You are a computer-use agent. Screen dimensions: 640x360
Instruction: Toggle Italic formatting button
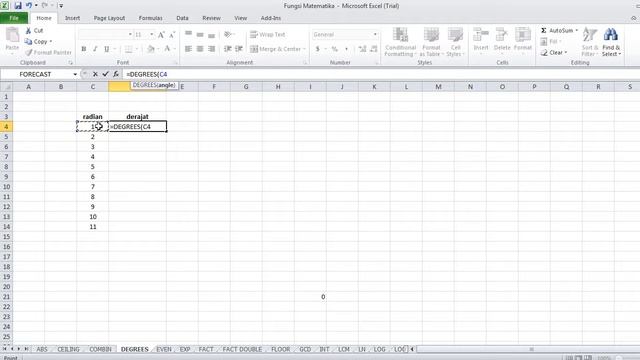click(x=95, y=49)
